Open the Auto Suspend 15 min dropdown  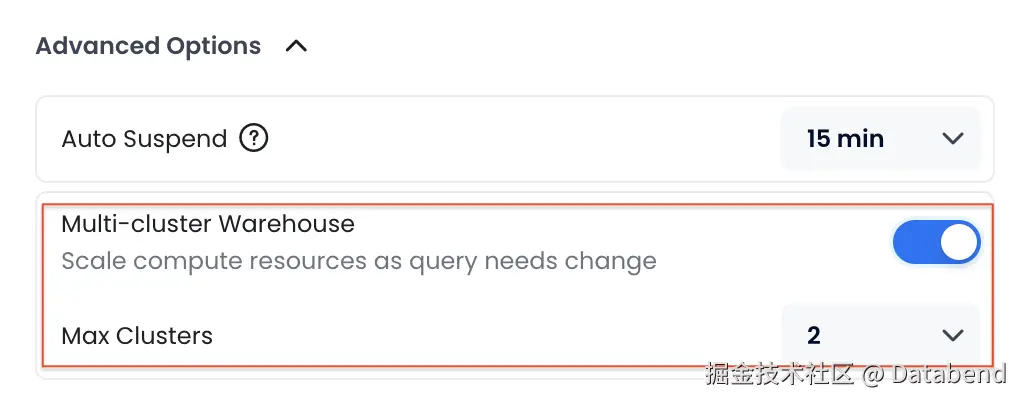(880, 138)
